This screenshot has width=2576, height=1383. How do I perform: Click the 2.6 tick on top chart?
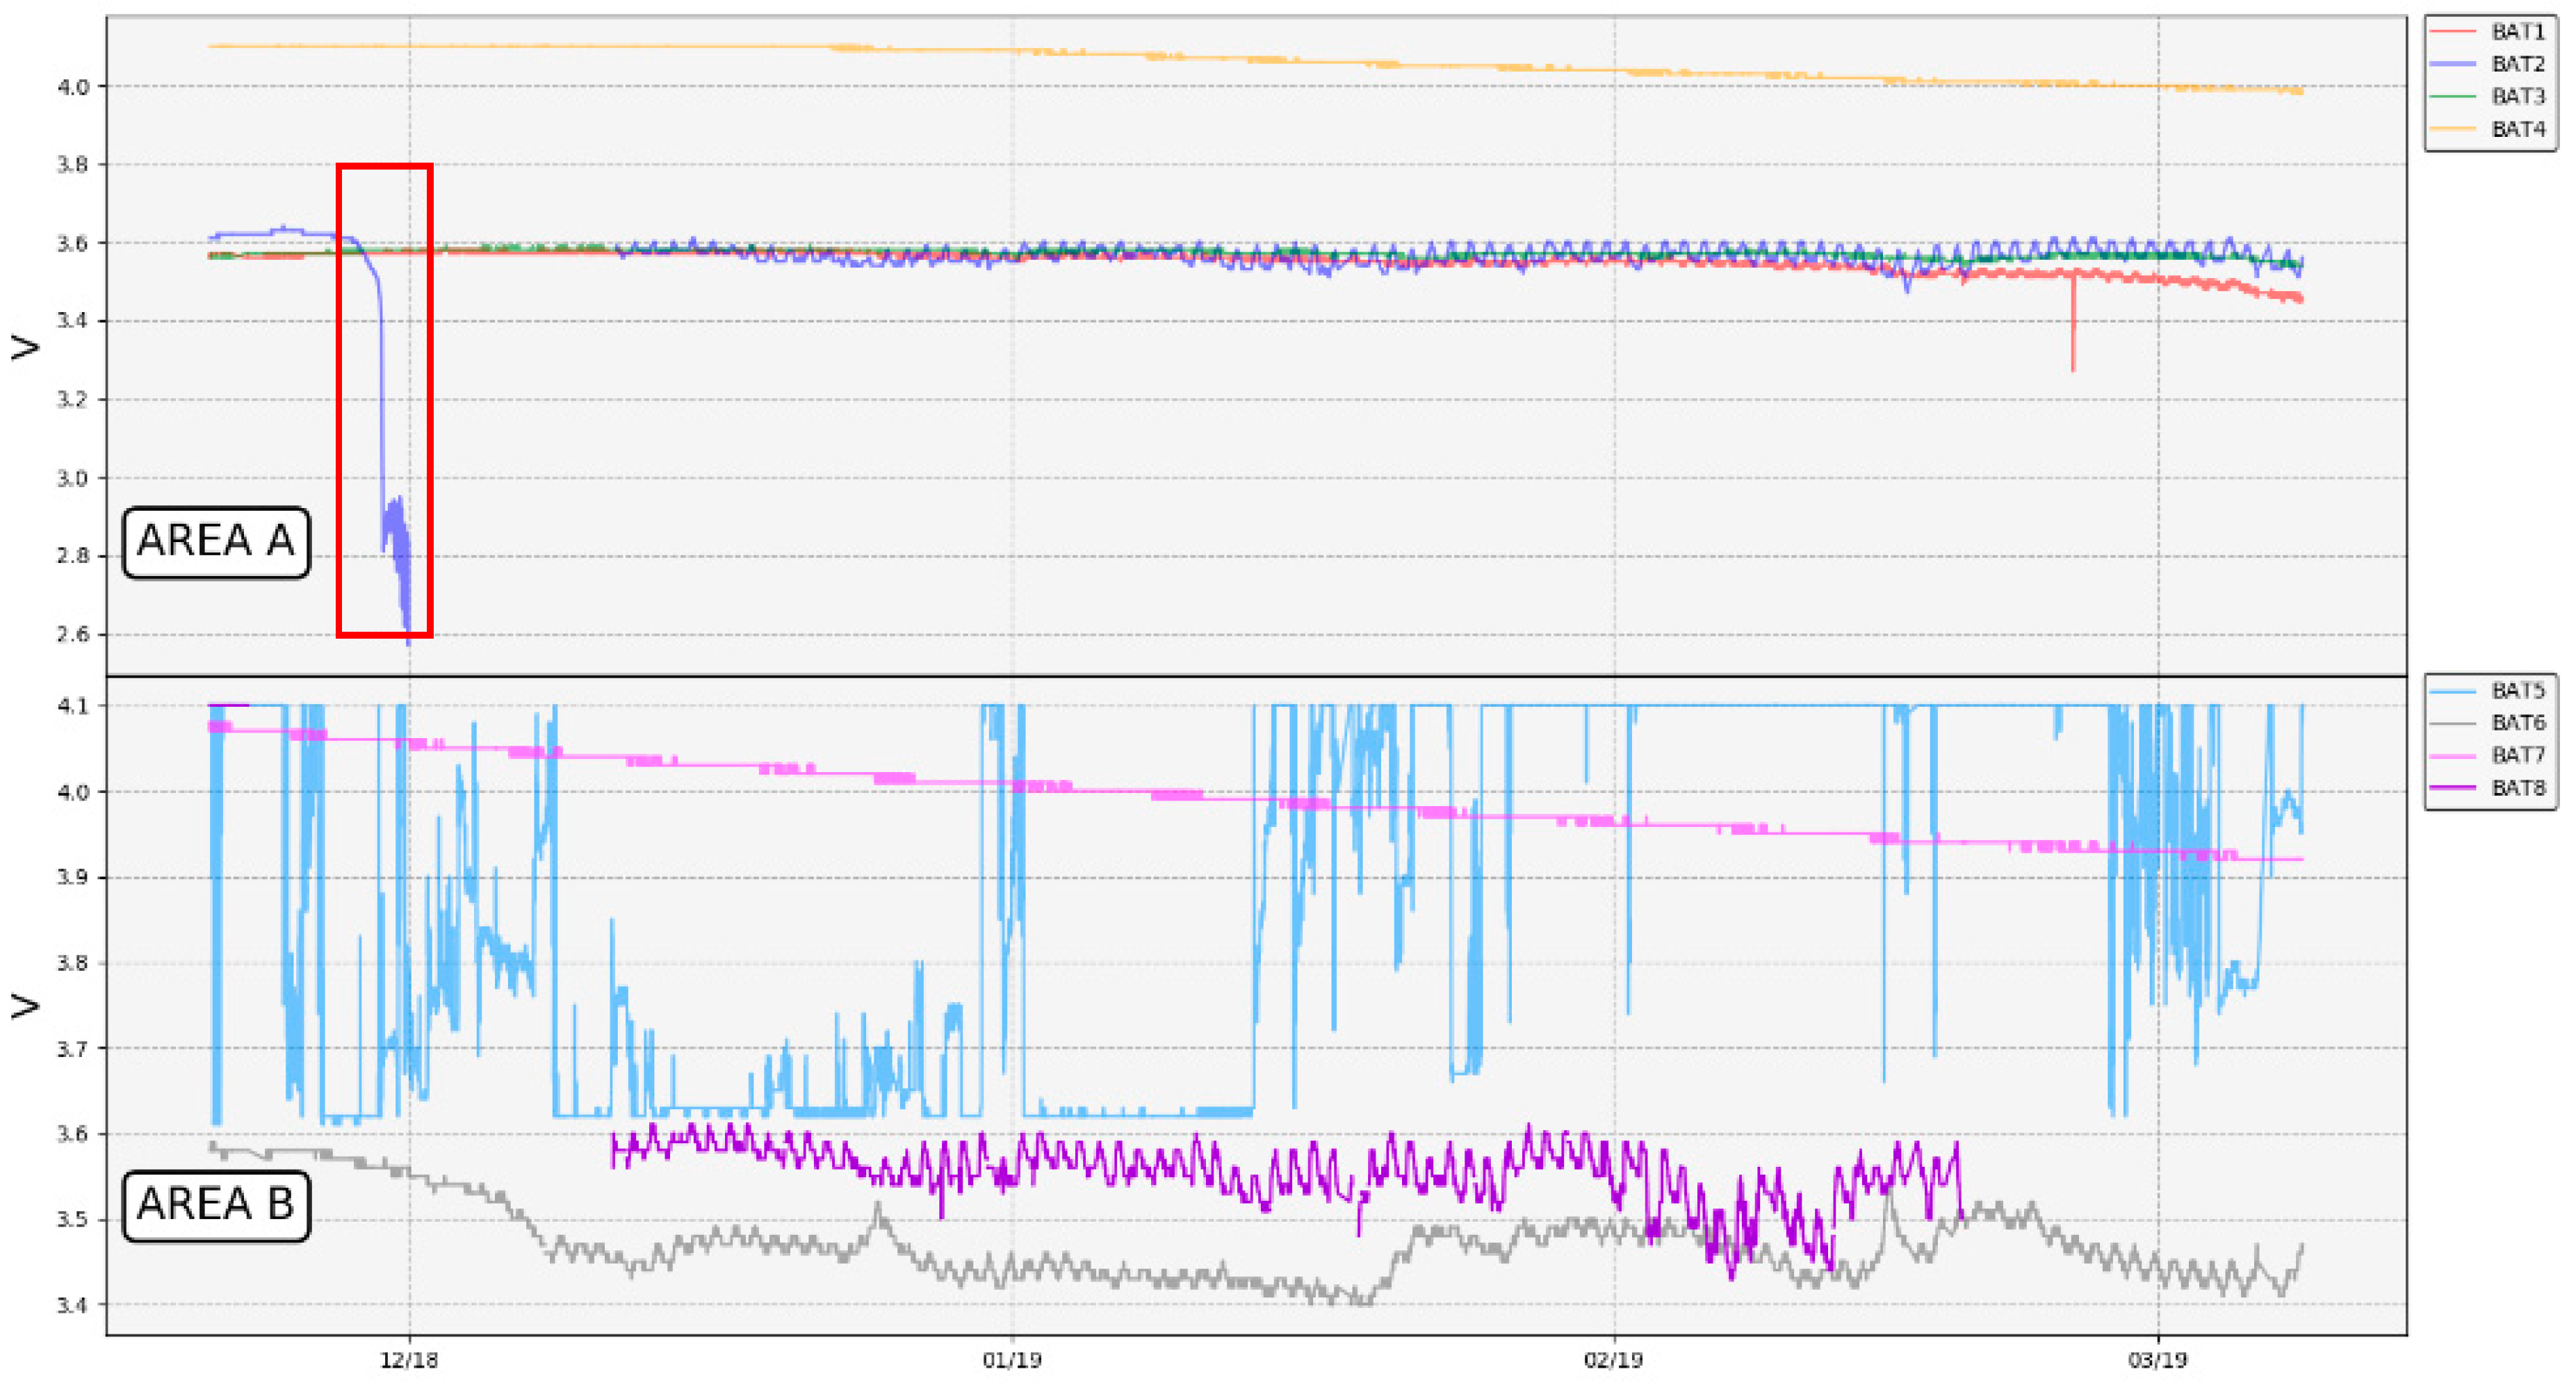click(72, 634)
